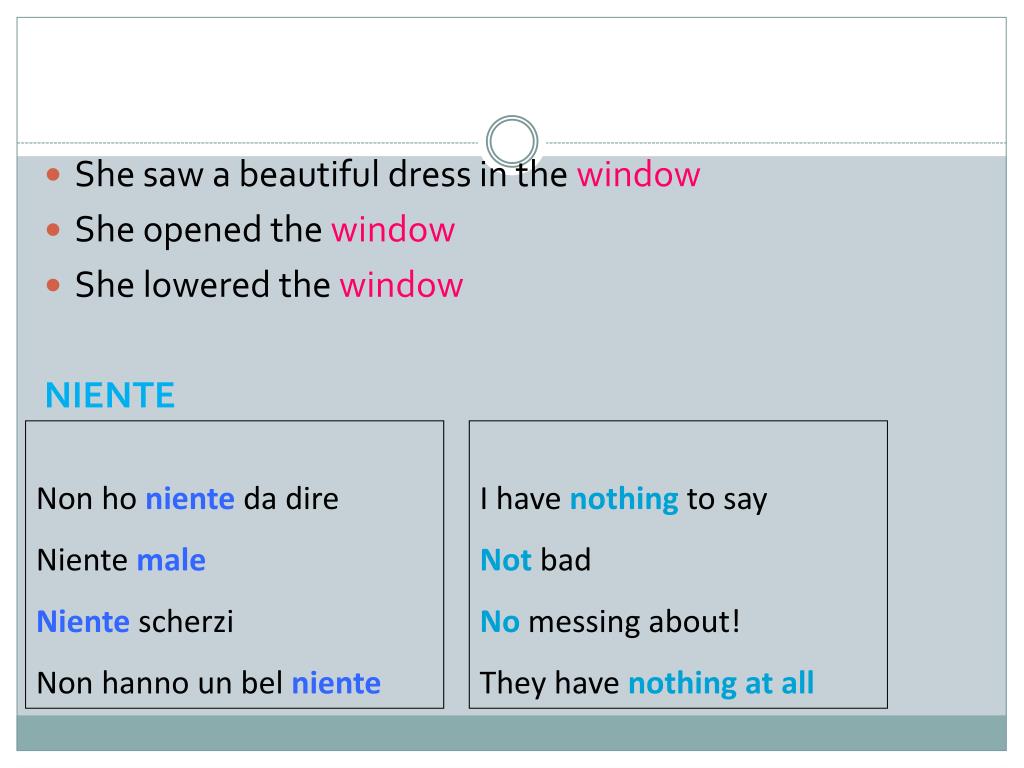Select the text 'She opened the window'

(264, 230)
